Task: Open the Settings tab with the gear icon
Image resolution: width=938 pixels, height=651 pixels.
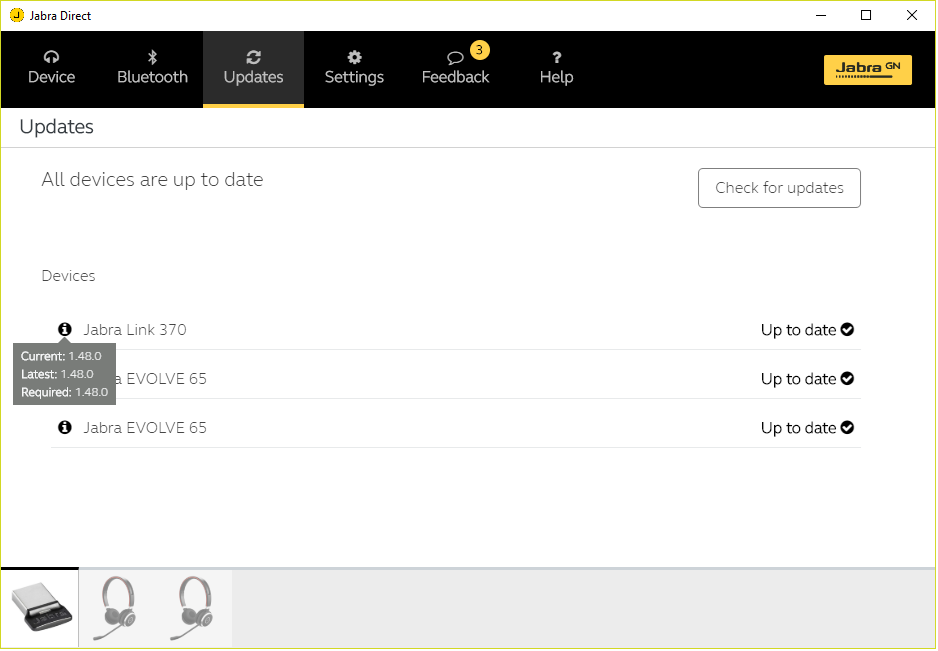Action: coord(354,68)
